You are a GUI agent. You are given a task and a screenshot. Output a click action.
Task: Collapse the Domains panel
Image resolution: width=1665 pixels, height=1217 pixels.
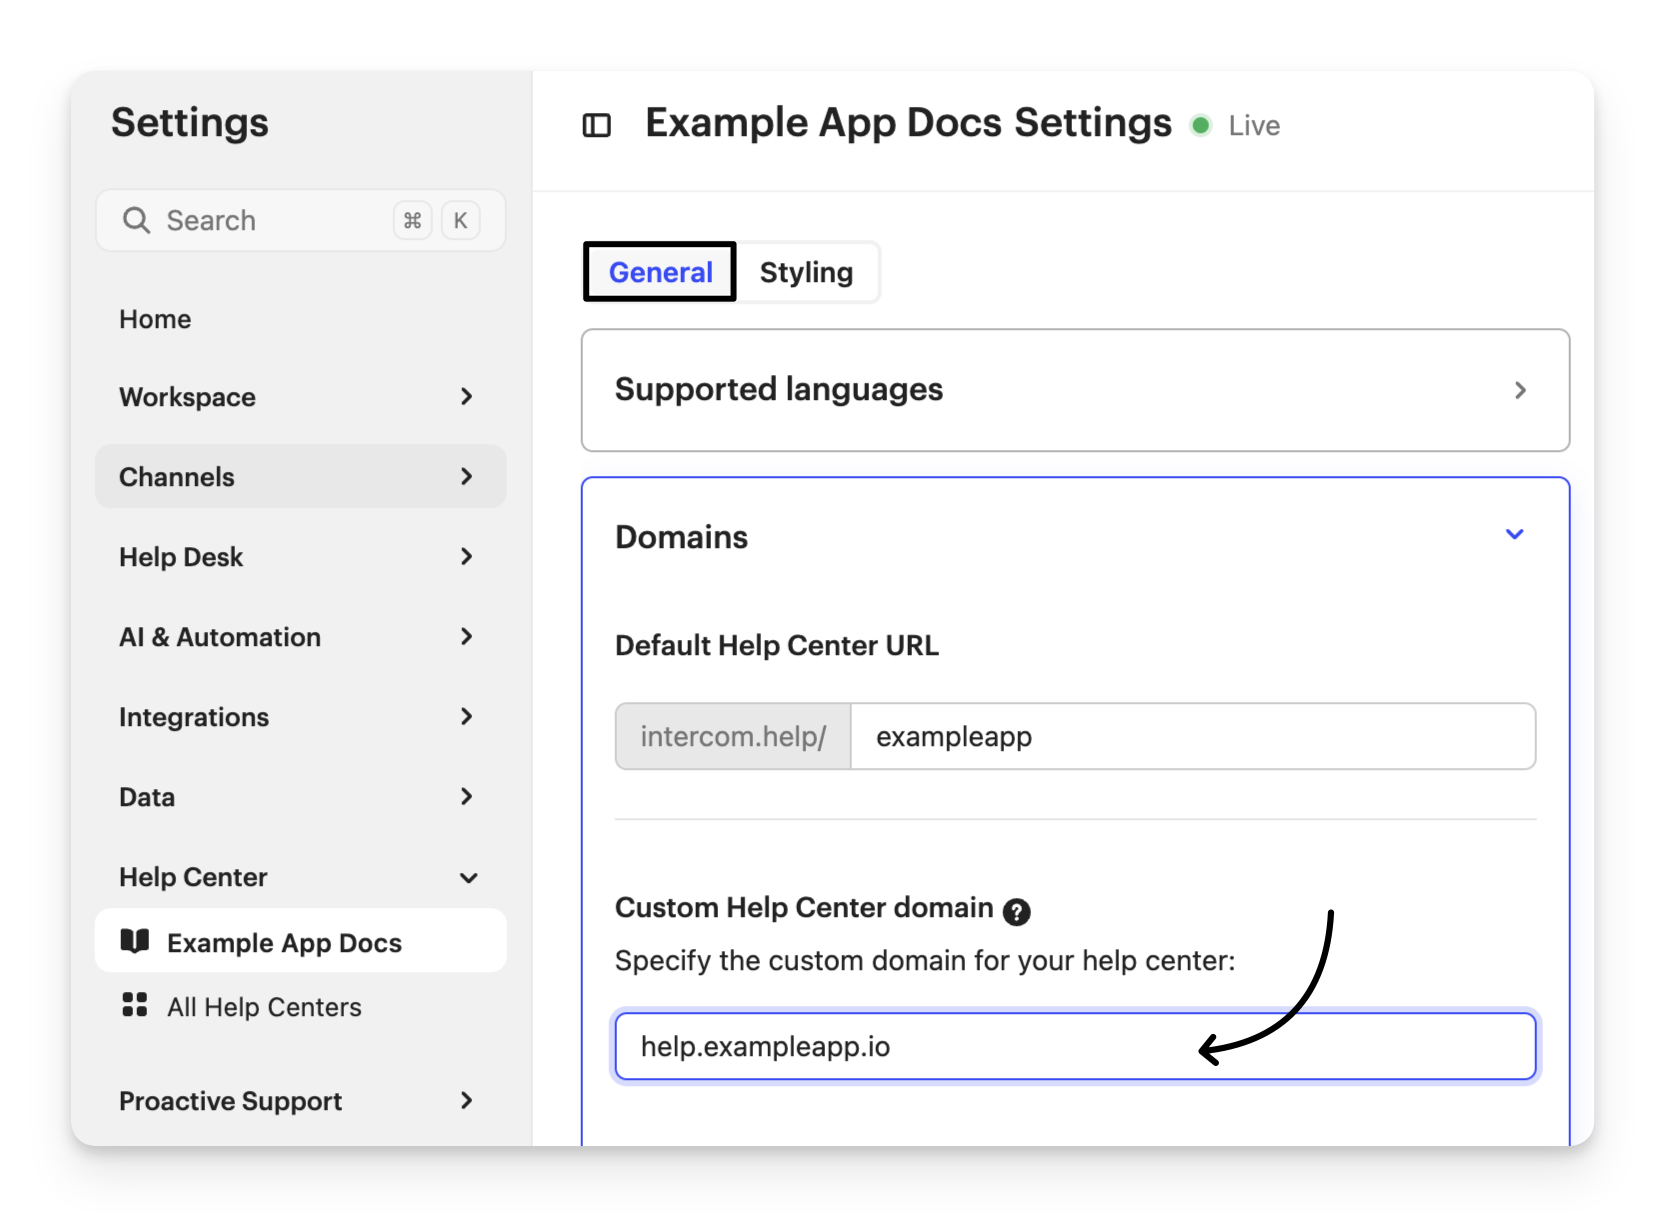point(1514,535)
